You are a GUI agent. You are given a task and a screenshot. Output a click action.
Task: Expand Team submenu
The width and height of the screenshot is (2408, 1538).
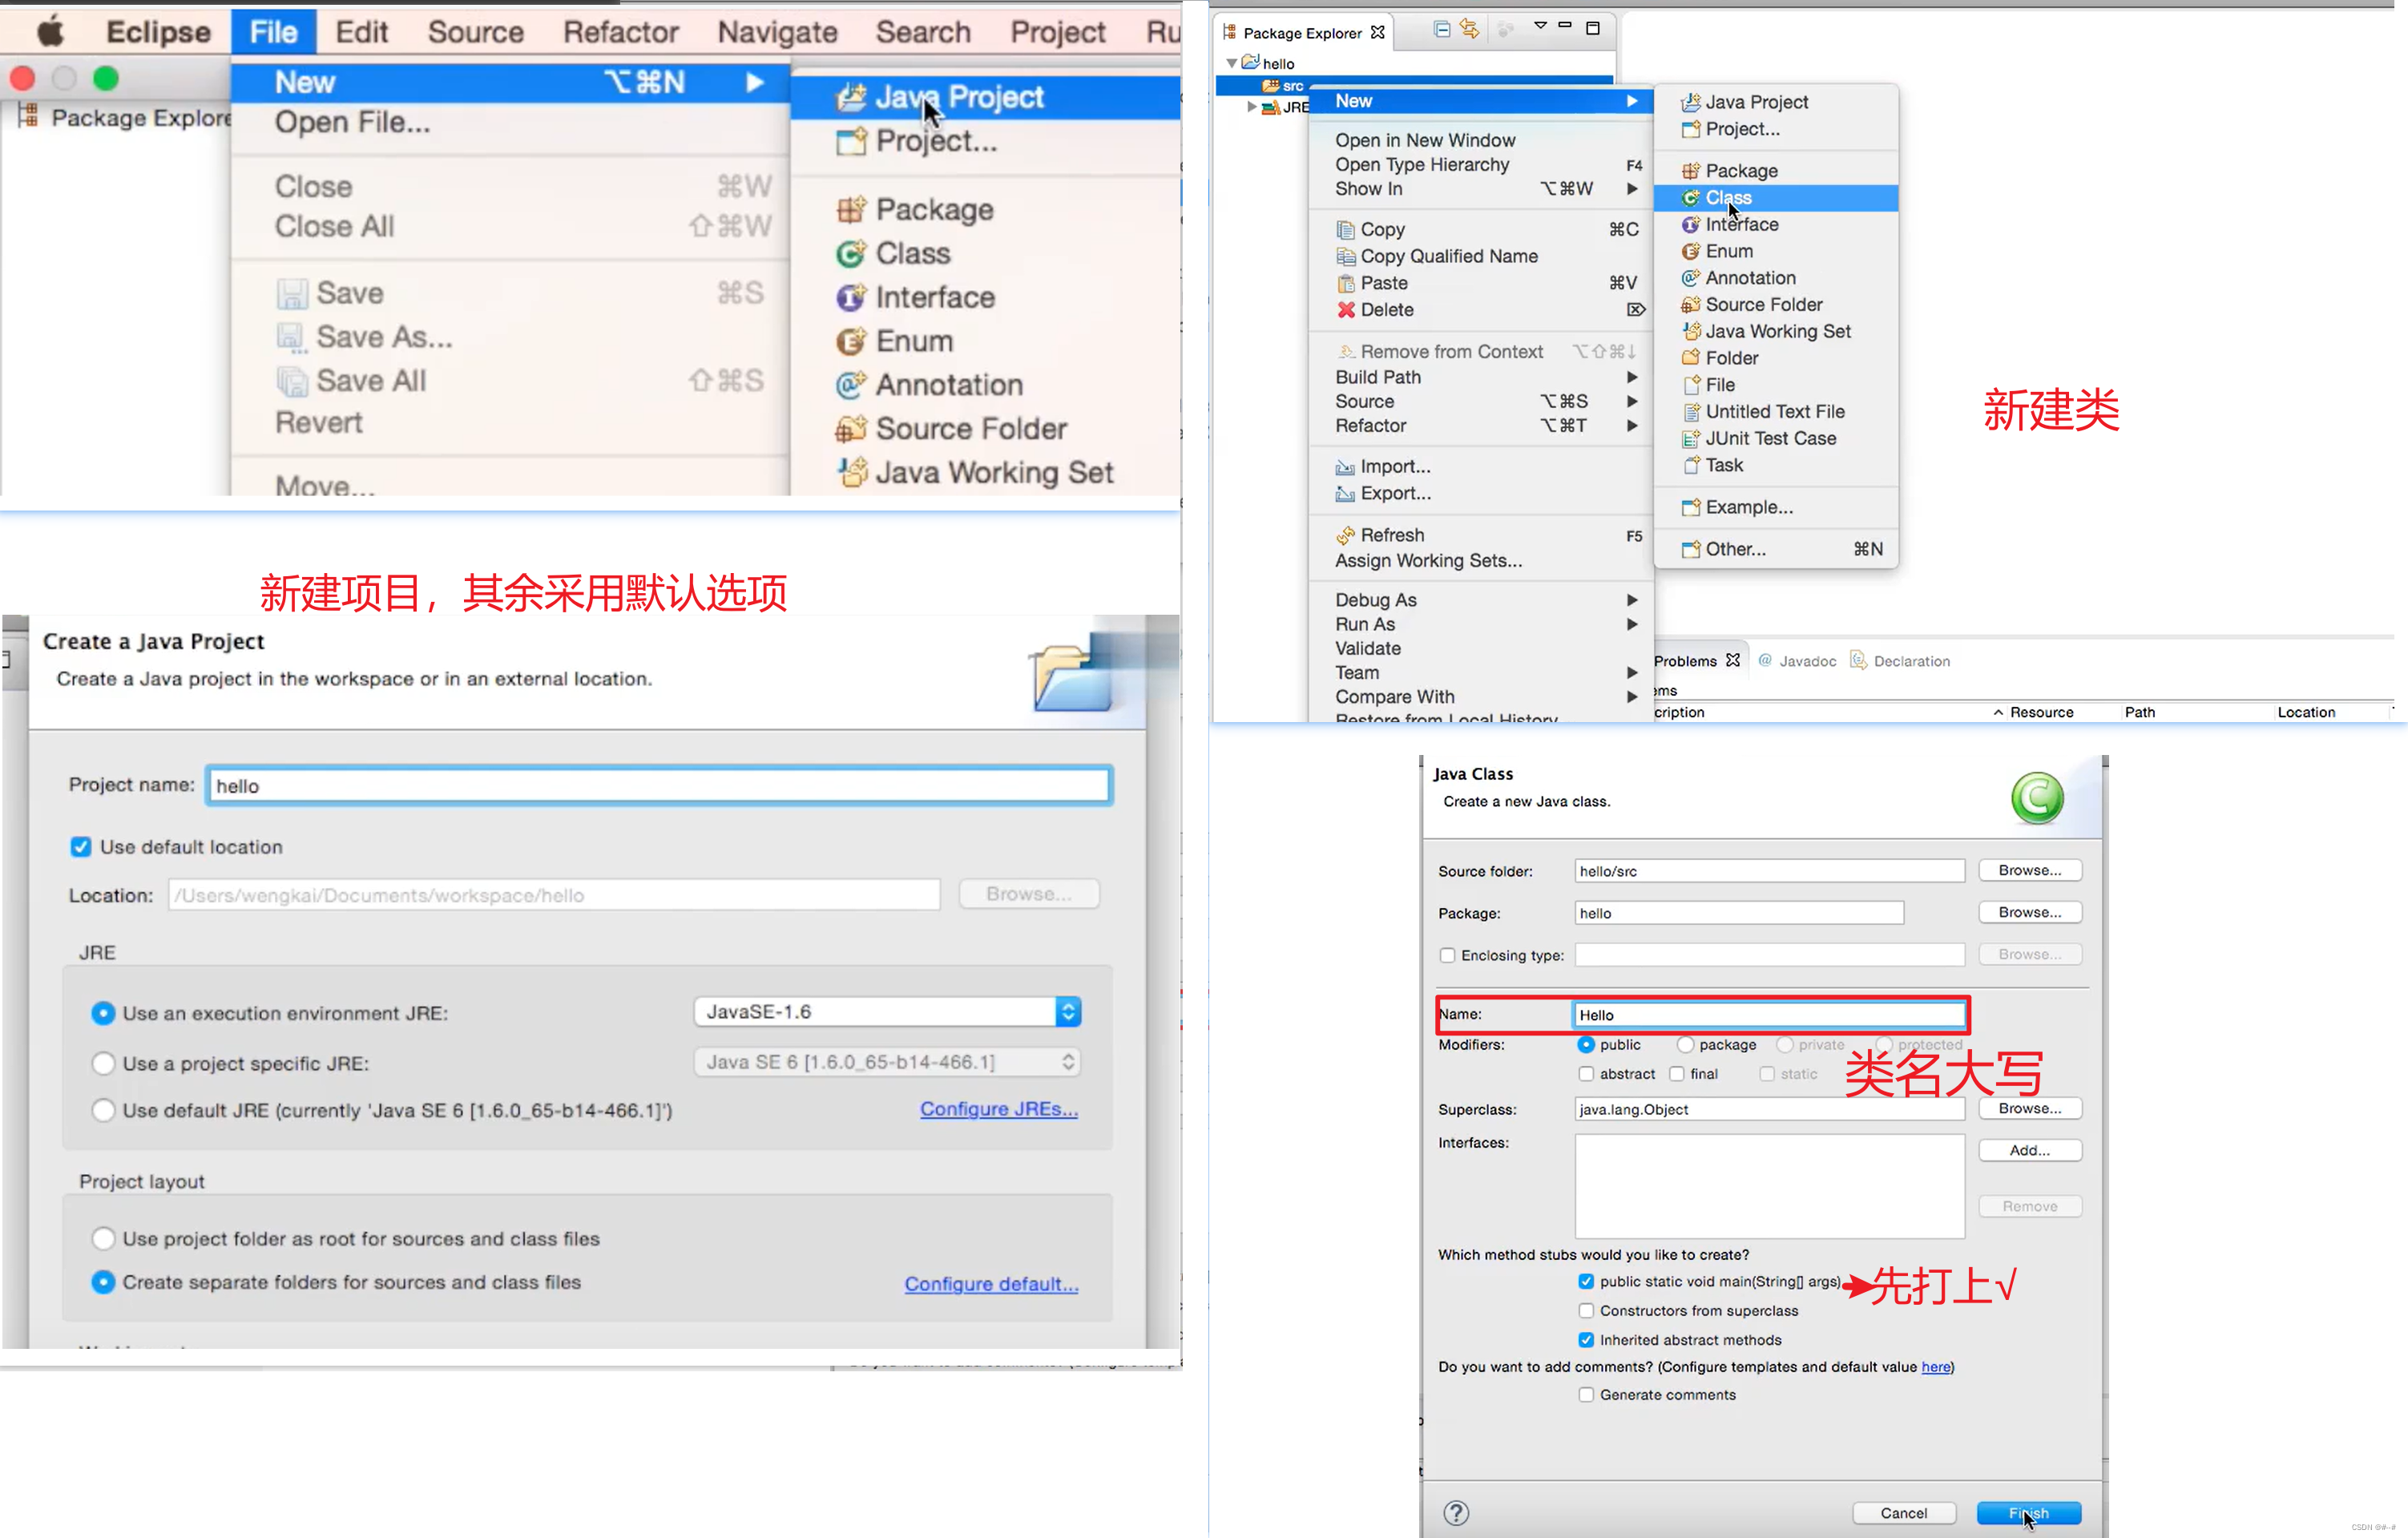point(1480,673)
